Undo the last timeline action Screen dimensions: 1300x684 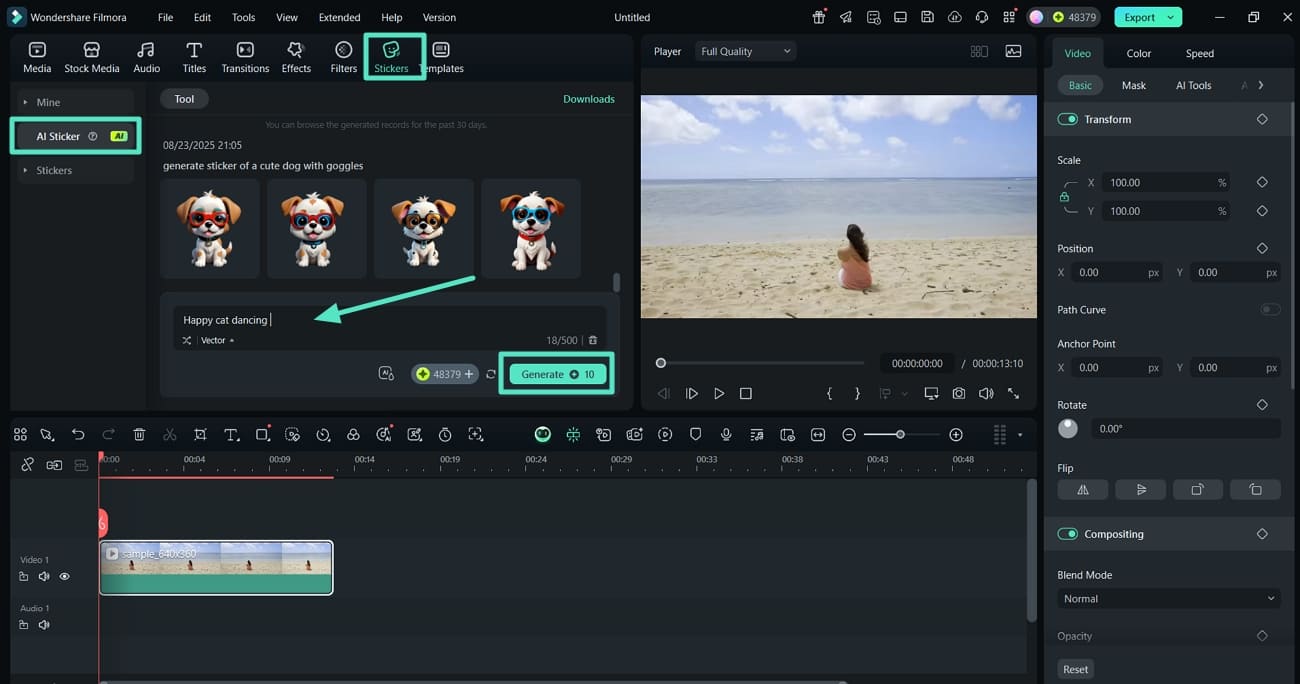[78, 434]
